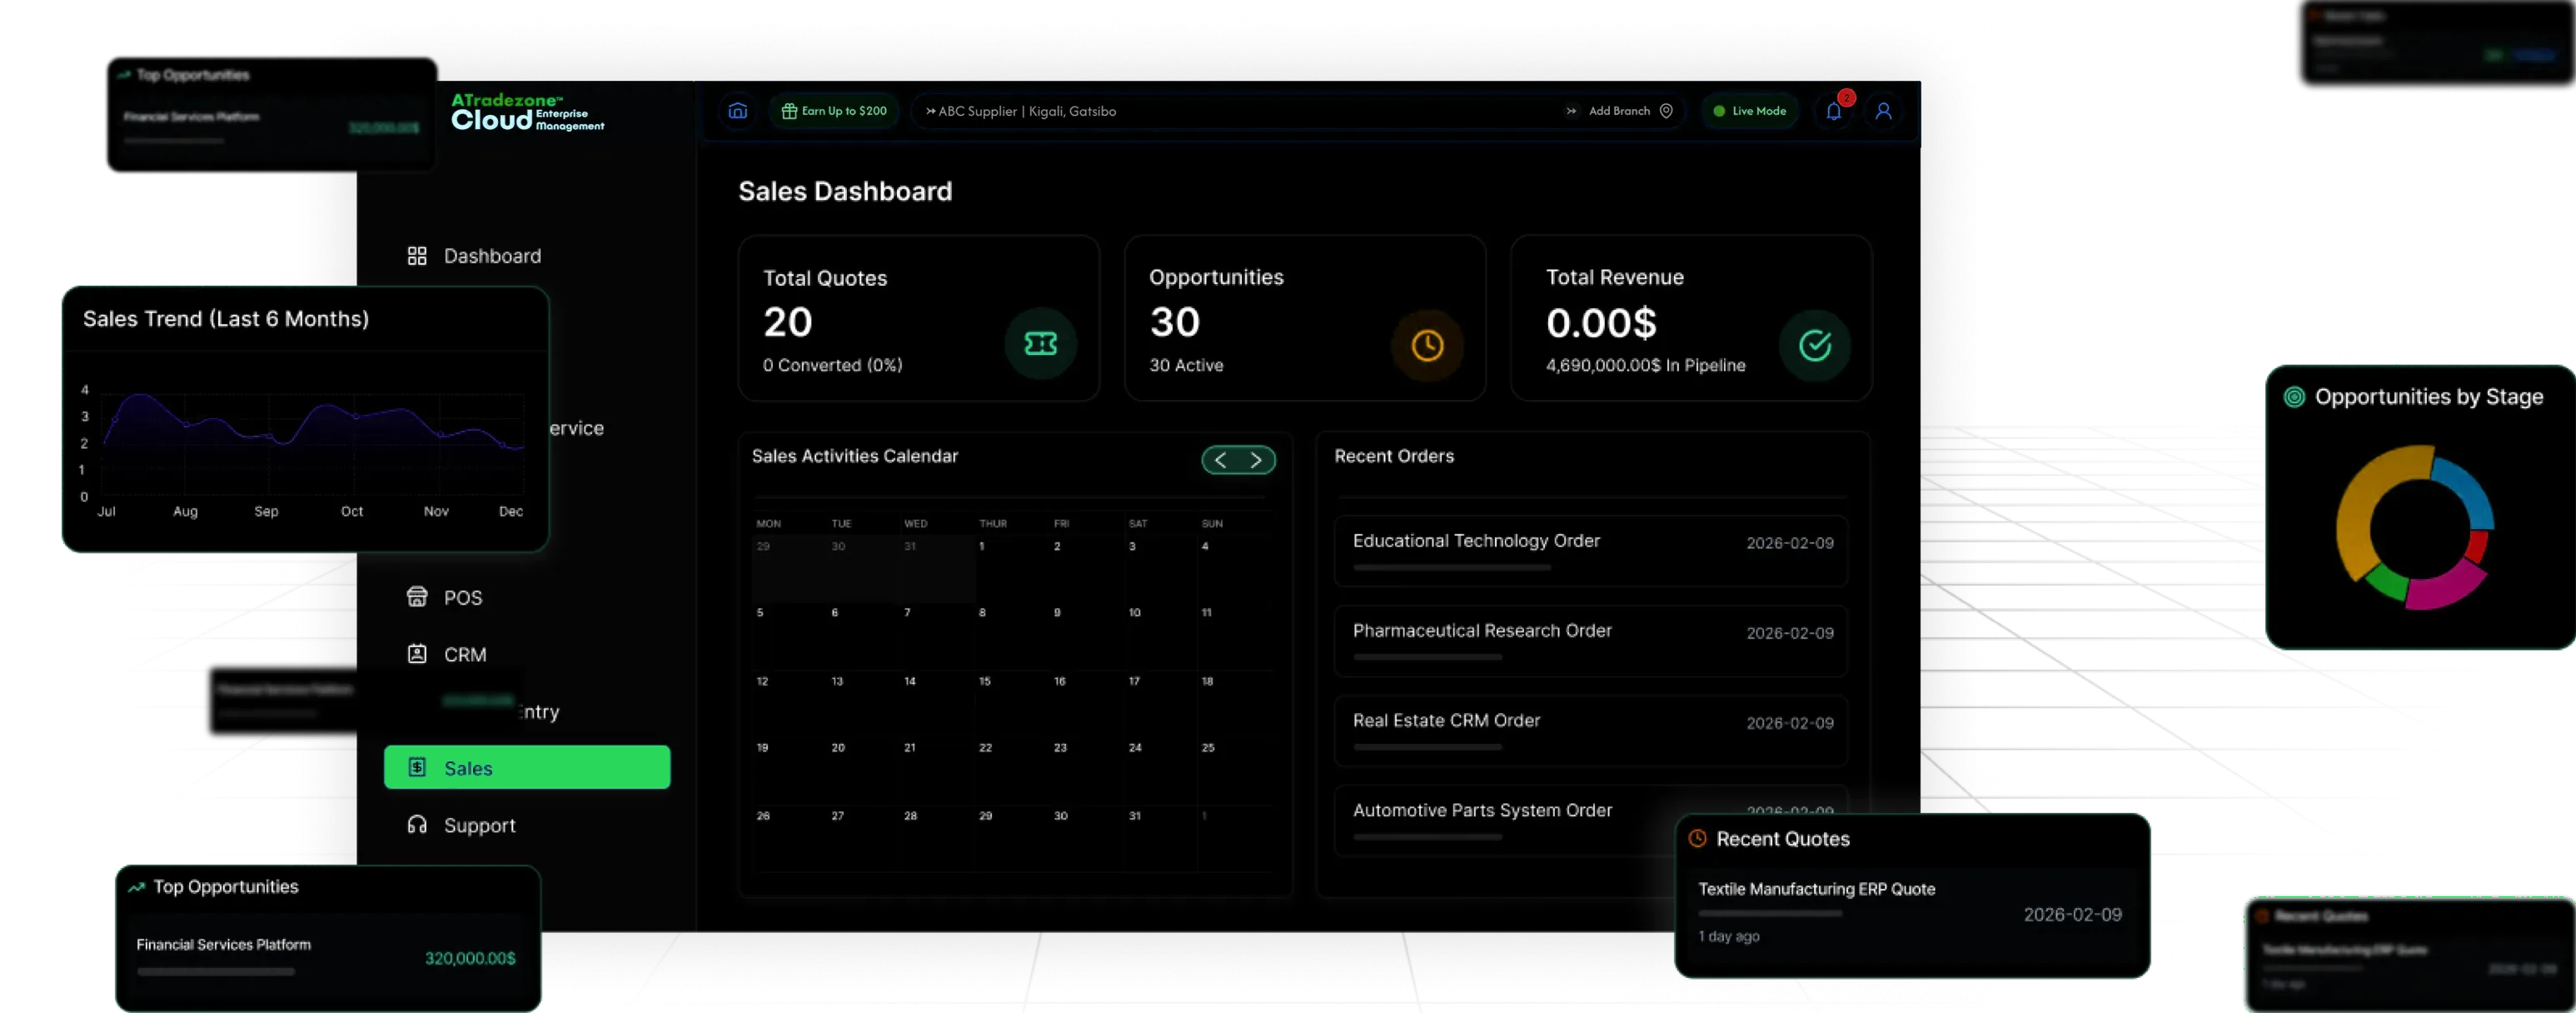
Task: Click the Sales Activities Calendar heading
Action: pyautogui.click(x=855, y=456)
